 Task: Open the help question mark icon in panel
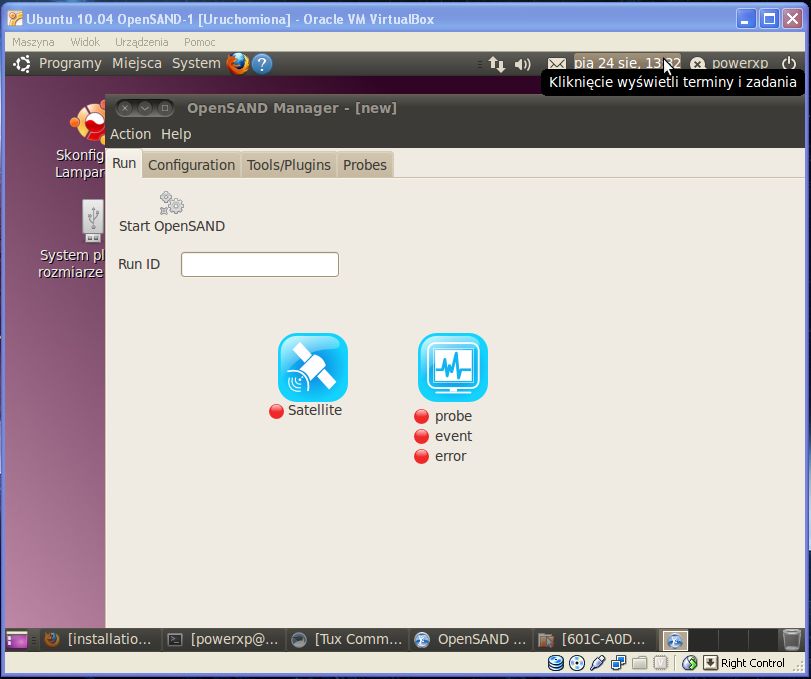[x=262, y=64]
